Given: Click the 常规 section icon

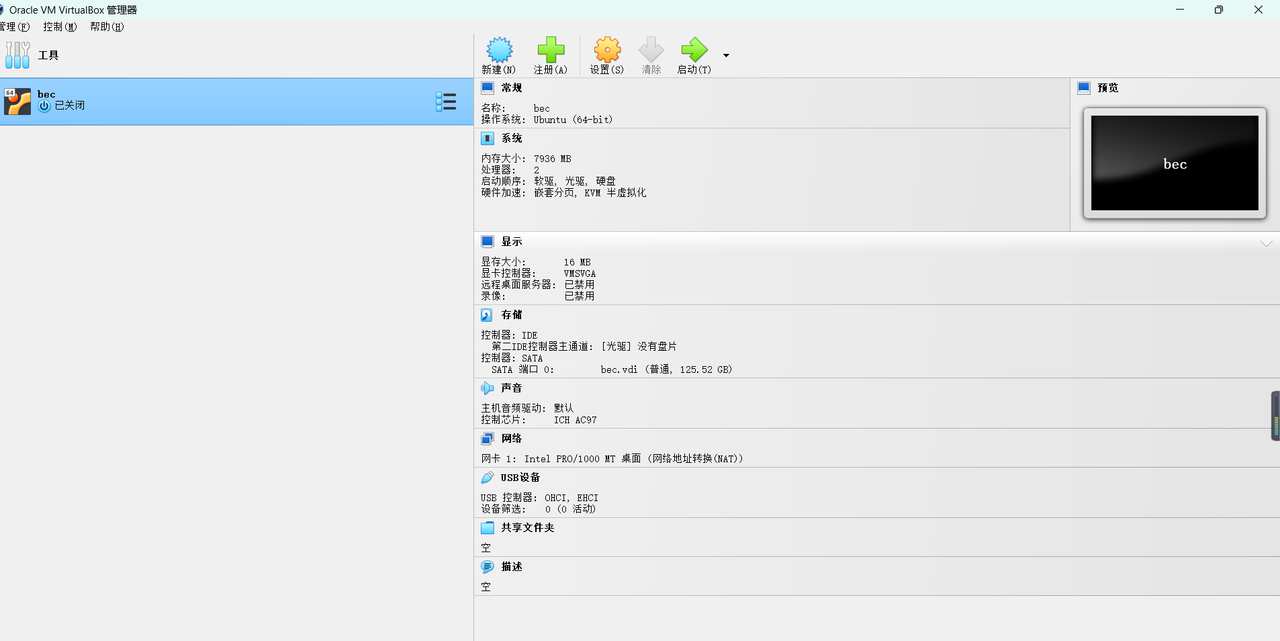Looking at the screenshot, I should tap(488, 88).
